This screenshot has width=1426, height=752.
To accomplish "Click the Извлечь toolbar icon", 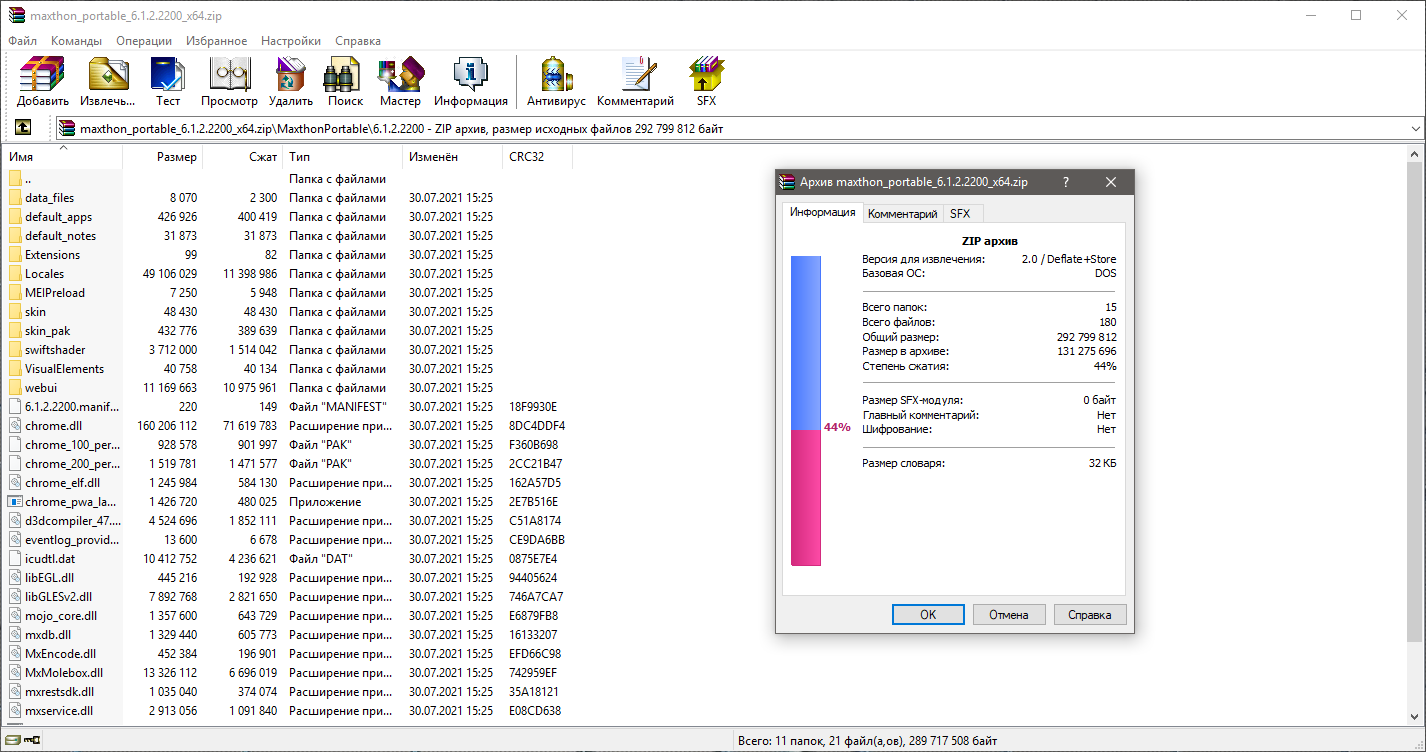I will pyautogui.click(x=108, y=82).
